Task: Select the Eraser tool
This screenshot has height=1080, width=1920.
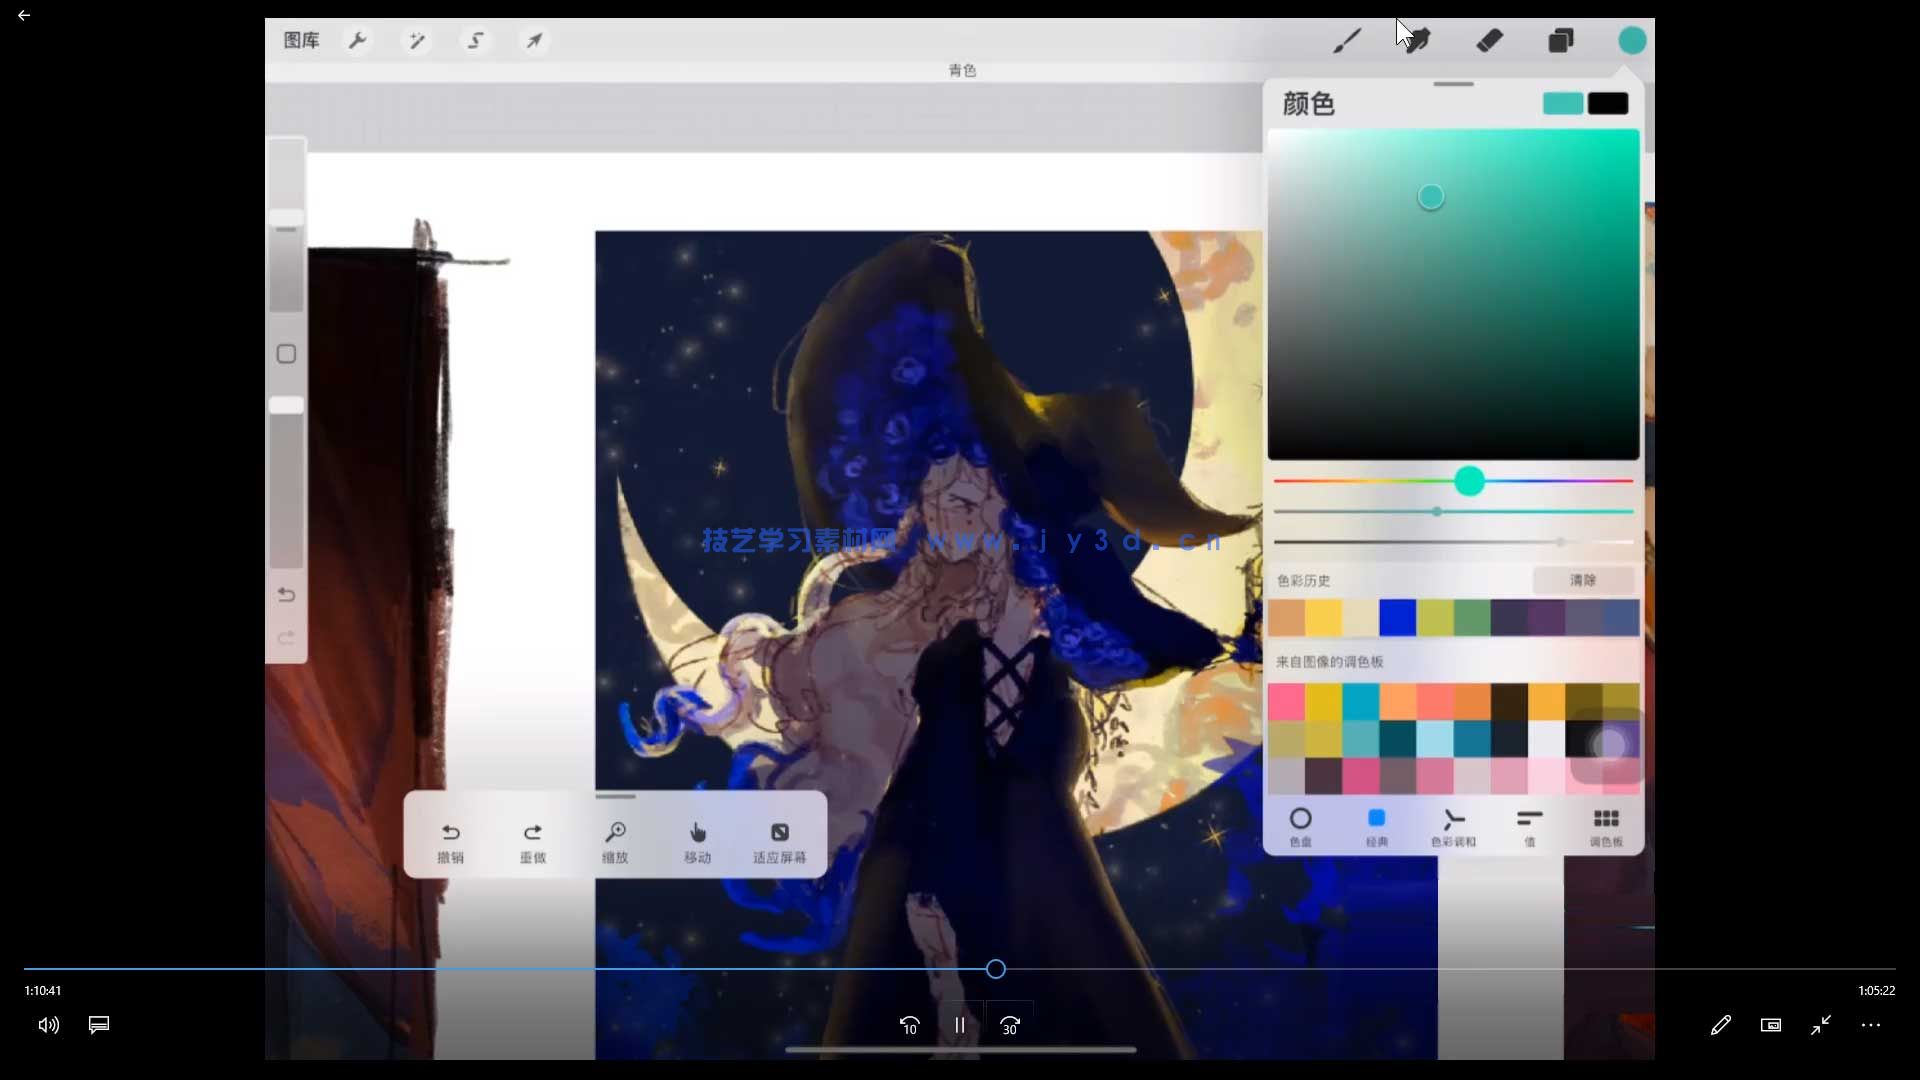Action: 1490,41
